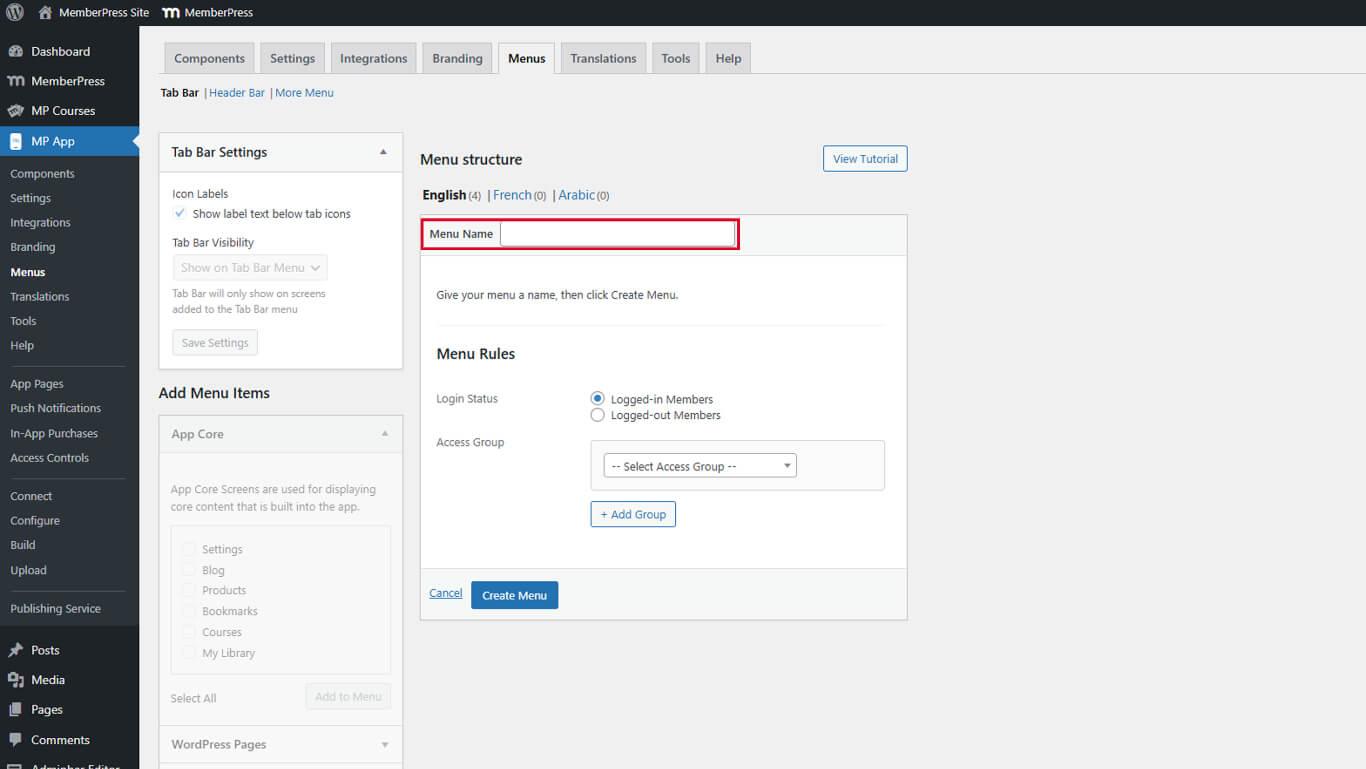Collapse the Tab Bar Settings panel
This screenshot has width=1366, height=769.
pos(383,152)
